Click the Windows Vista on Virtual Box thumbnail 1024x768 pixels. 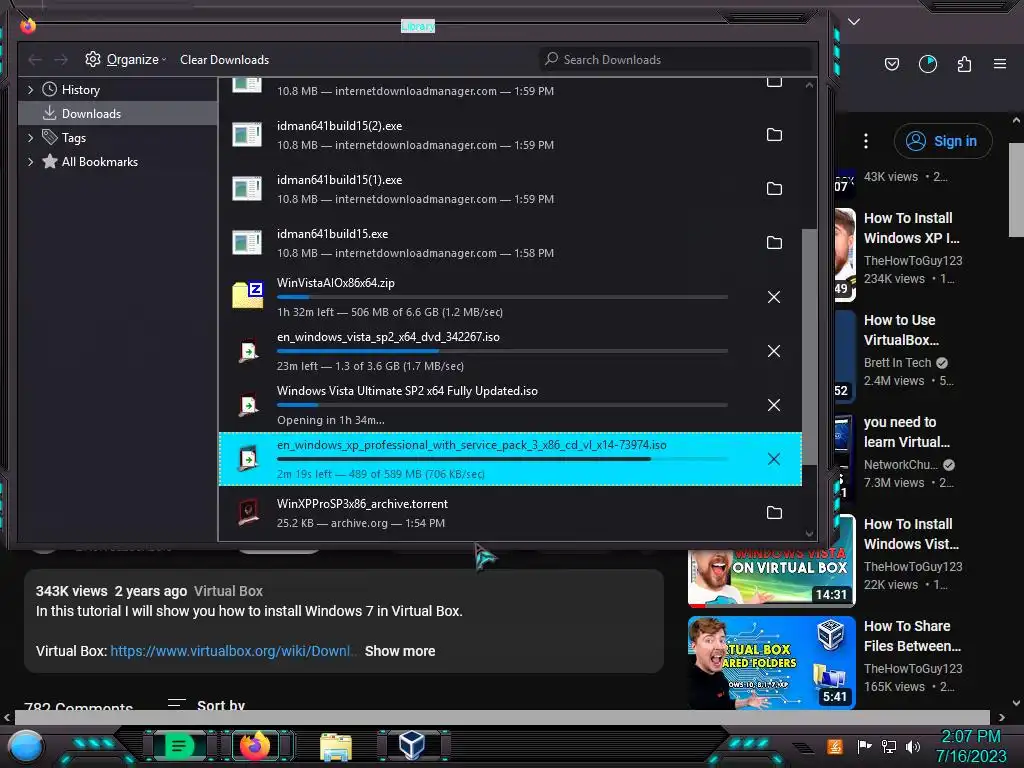(x=771, y=578)
